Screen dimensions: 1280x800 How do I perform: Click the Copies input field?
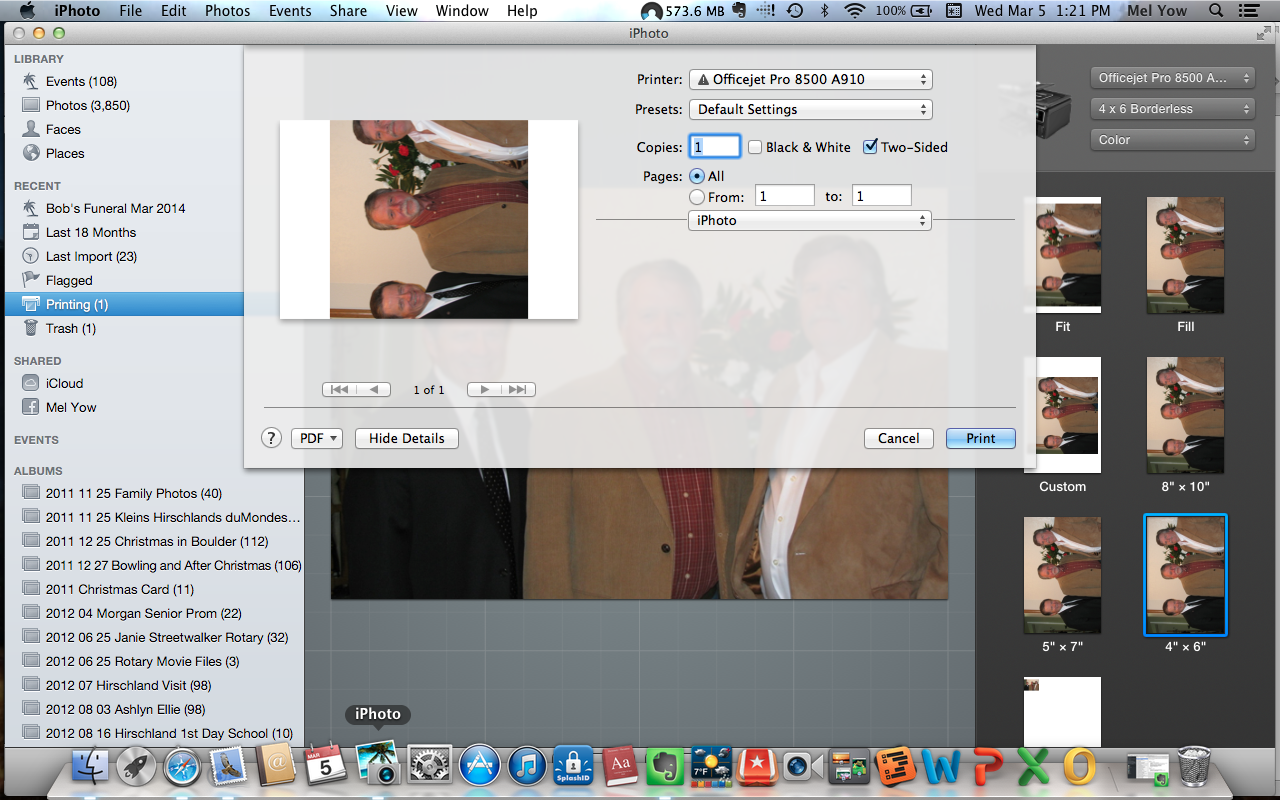715,146
